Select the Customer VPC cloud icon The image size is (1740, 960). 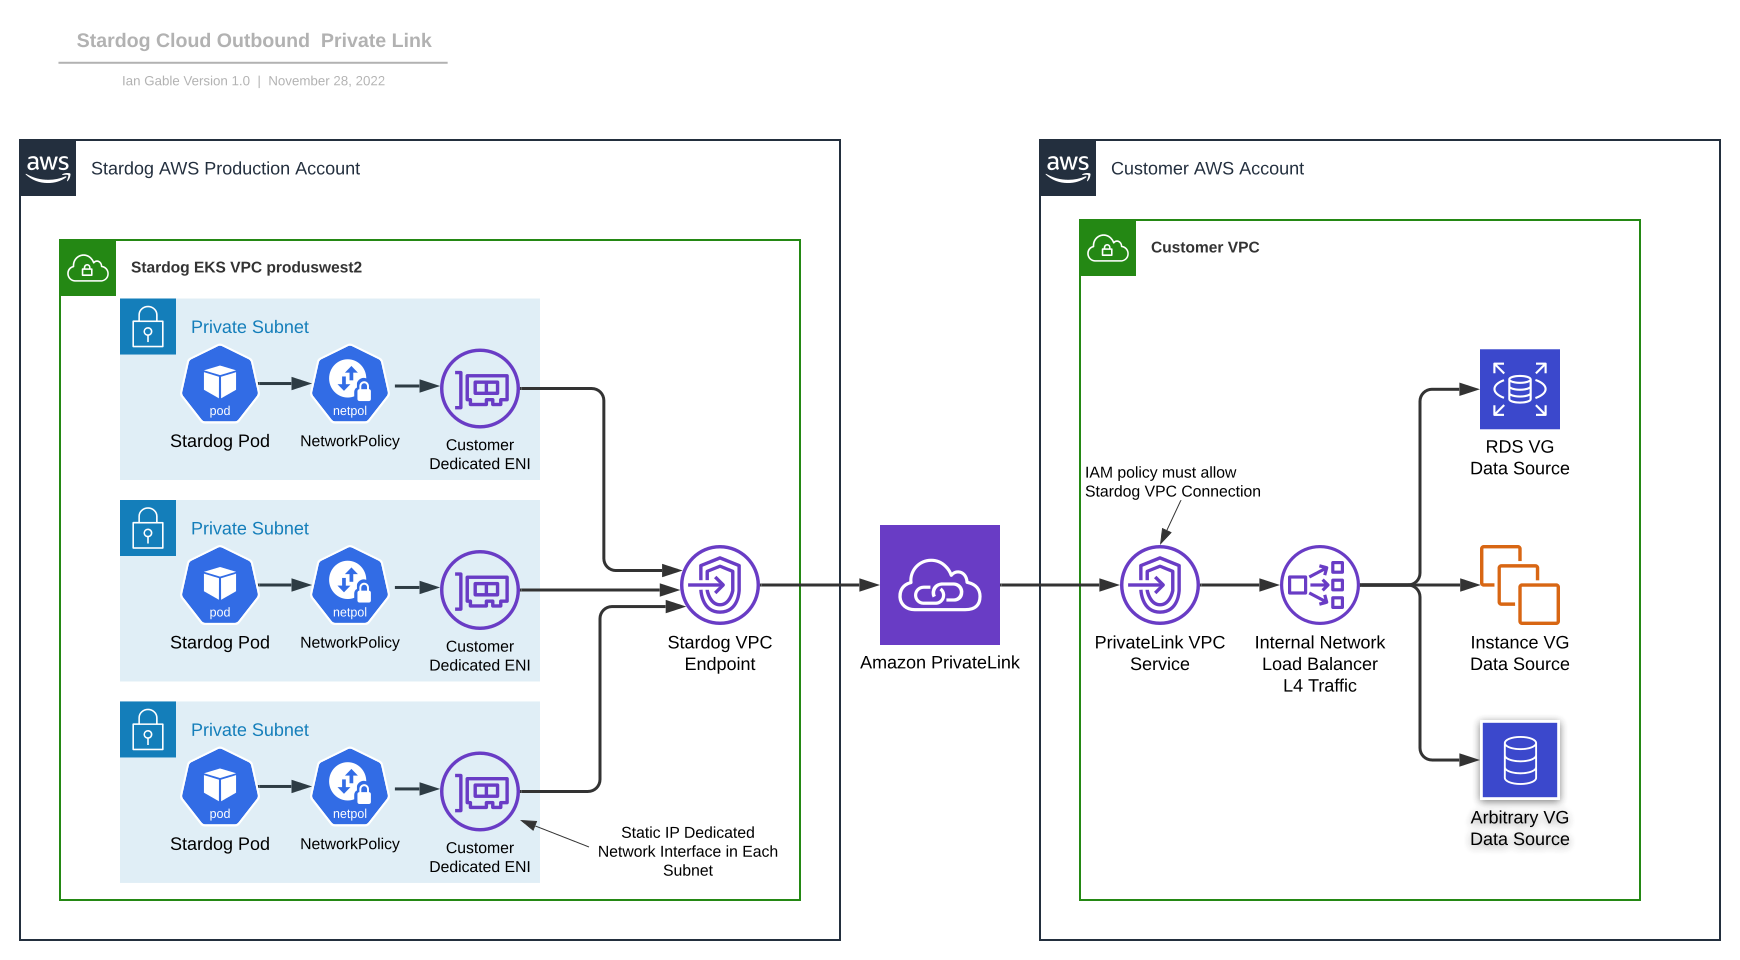pyautogui.click(x=1108, y=248)
